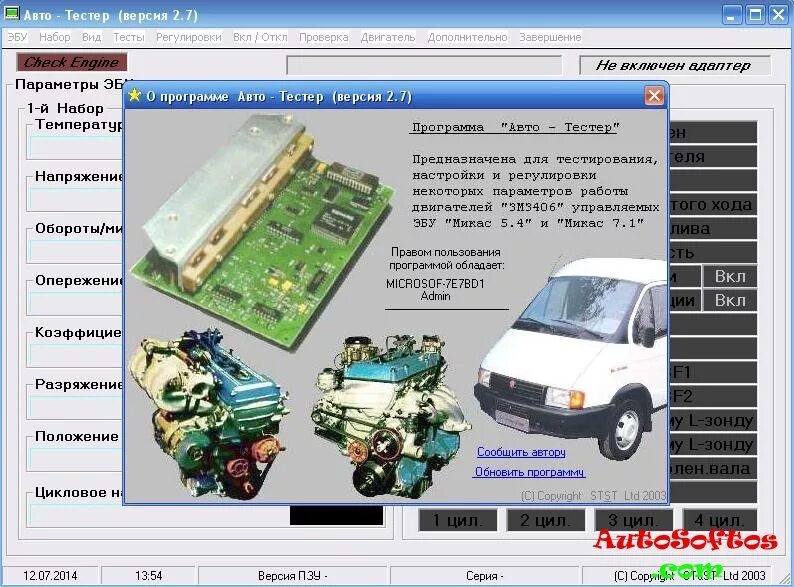Click the 2 цил. button
Viewport: 794px width, 587px height.
tap(545, 520)
